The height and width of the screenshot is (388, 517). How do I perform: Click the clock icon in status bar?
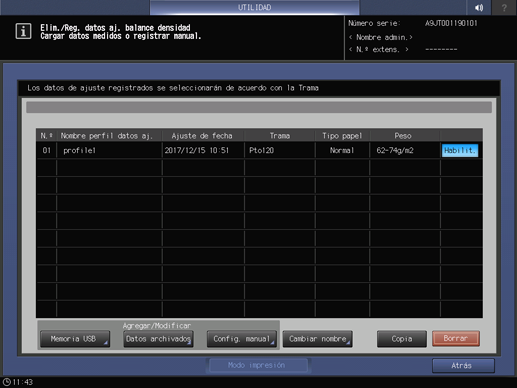coord(7,382)
